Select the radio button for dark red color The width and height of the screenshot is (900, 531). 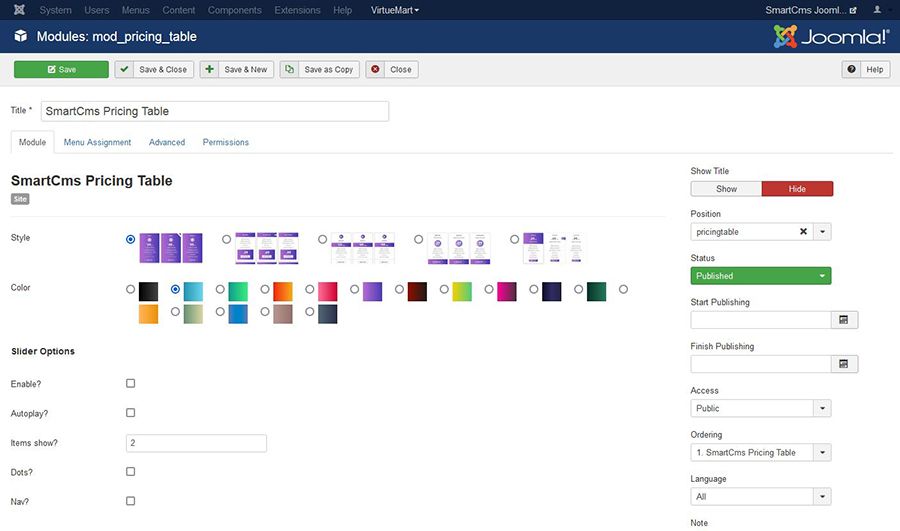399,289
